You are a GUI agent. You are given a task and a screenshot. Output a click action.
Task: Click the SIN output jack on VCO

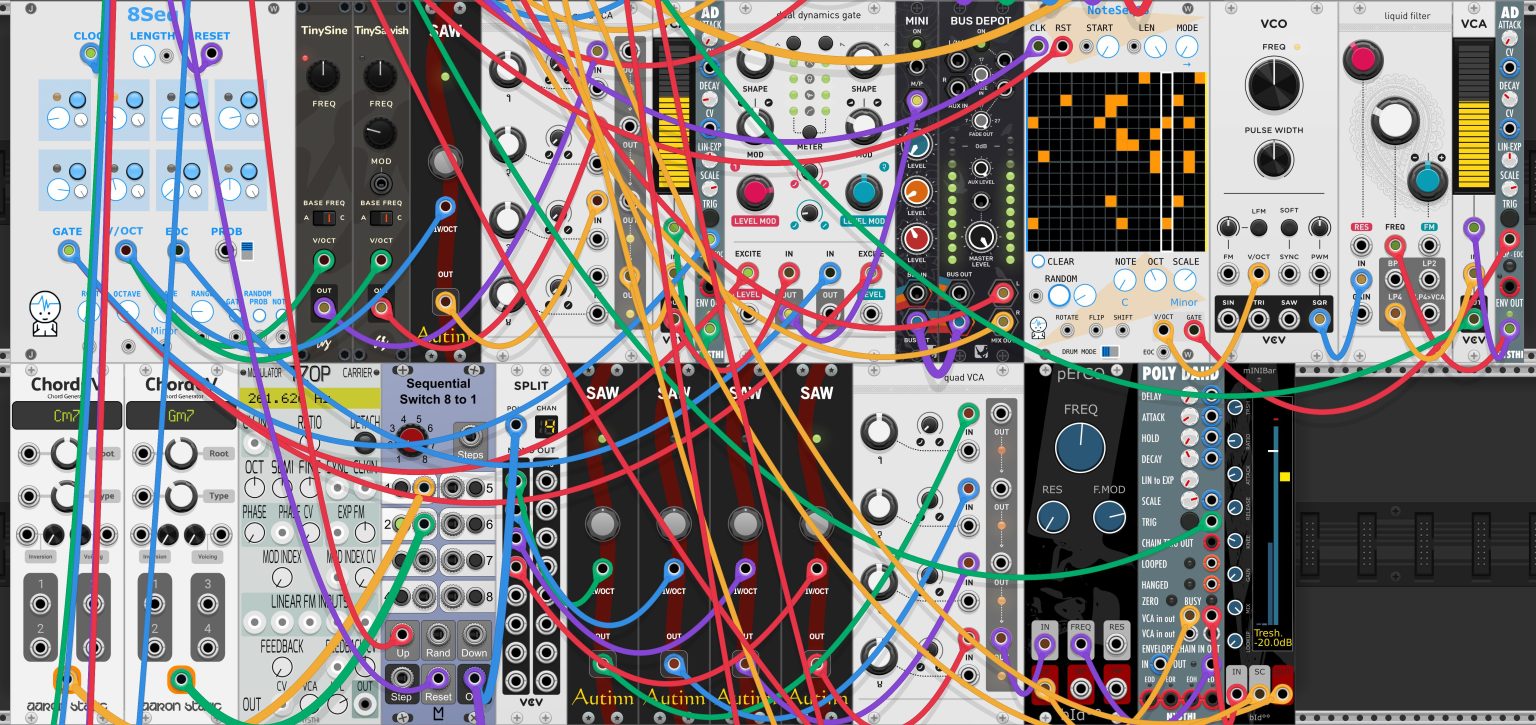tap(1226, 320)
